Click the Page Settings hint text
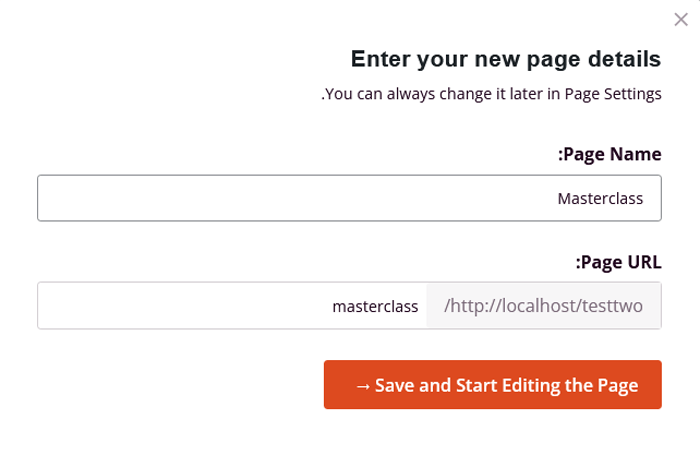 491,95
